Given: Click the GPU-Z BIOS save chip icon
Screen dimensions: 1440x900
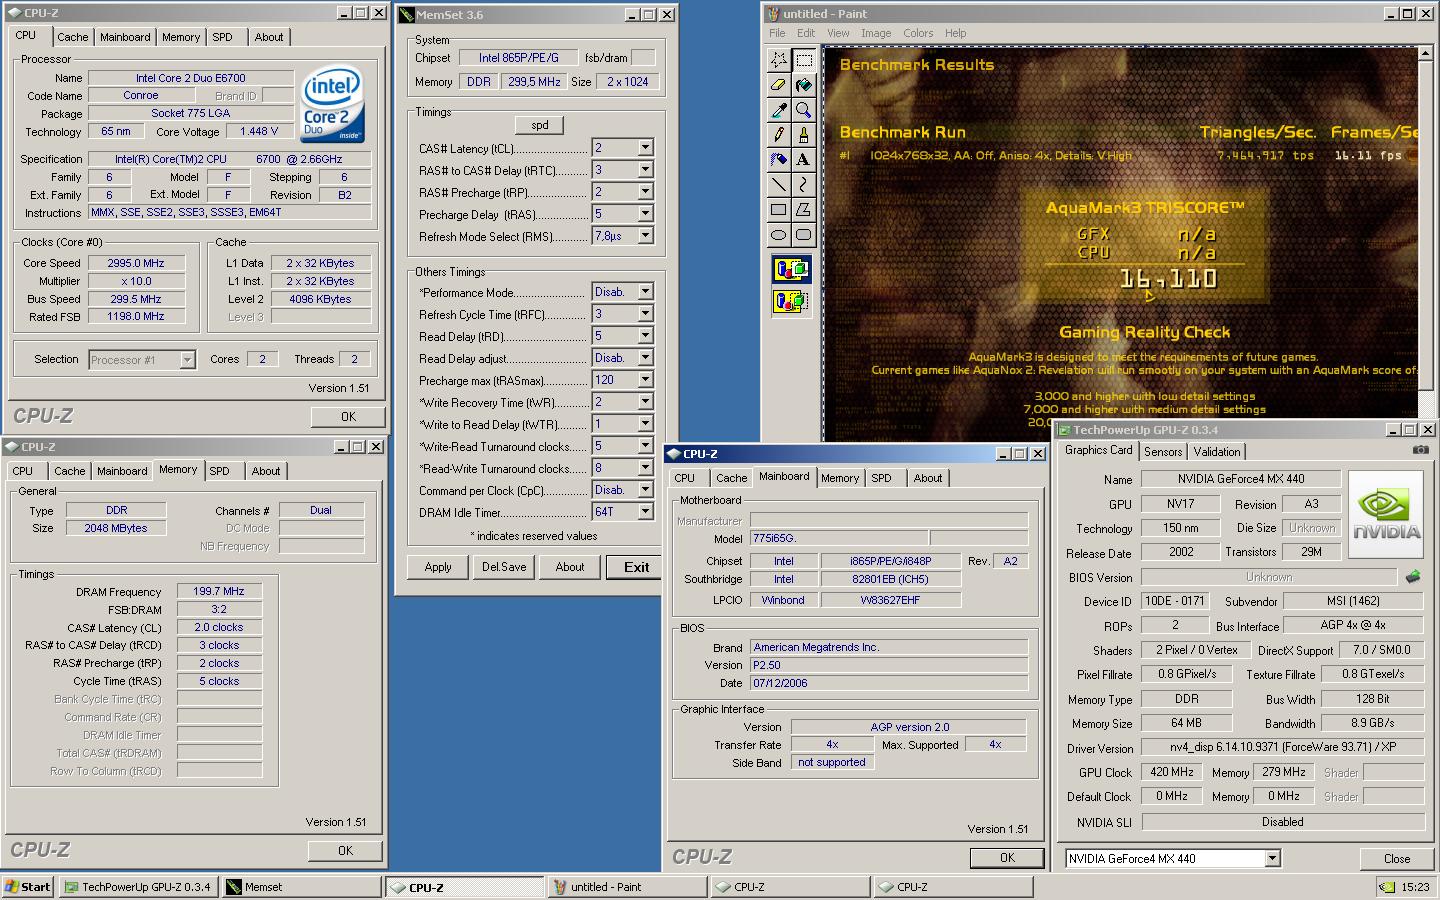Looking at the screenshot, I should (1413, 577).
